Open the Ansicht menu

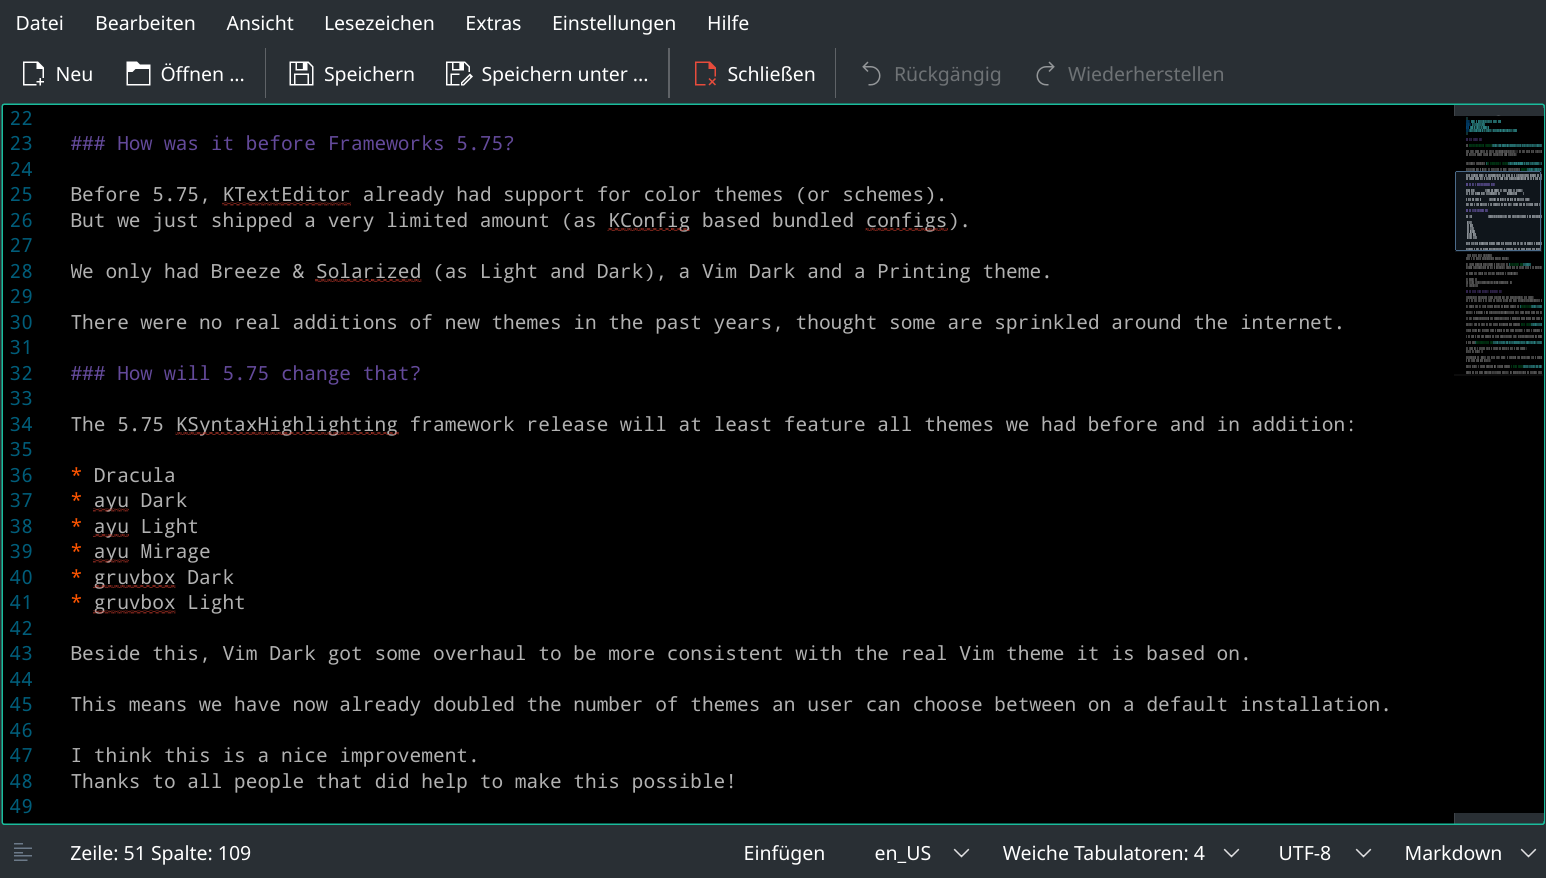coord(260,23)
